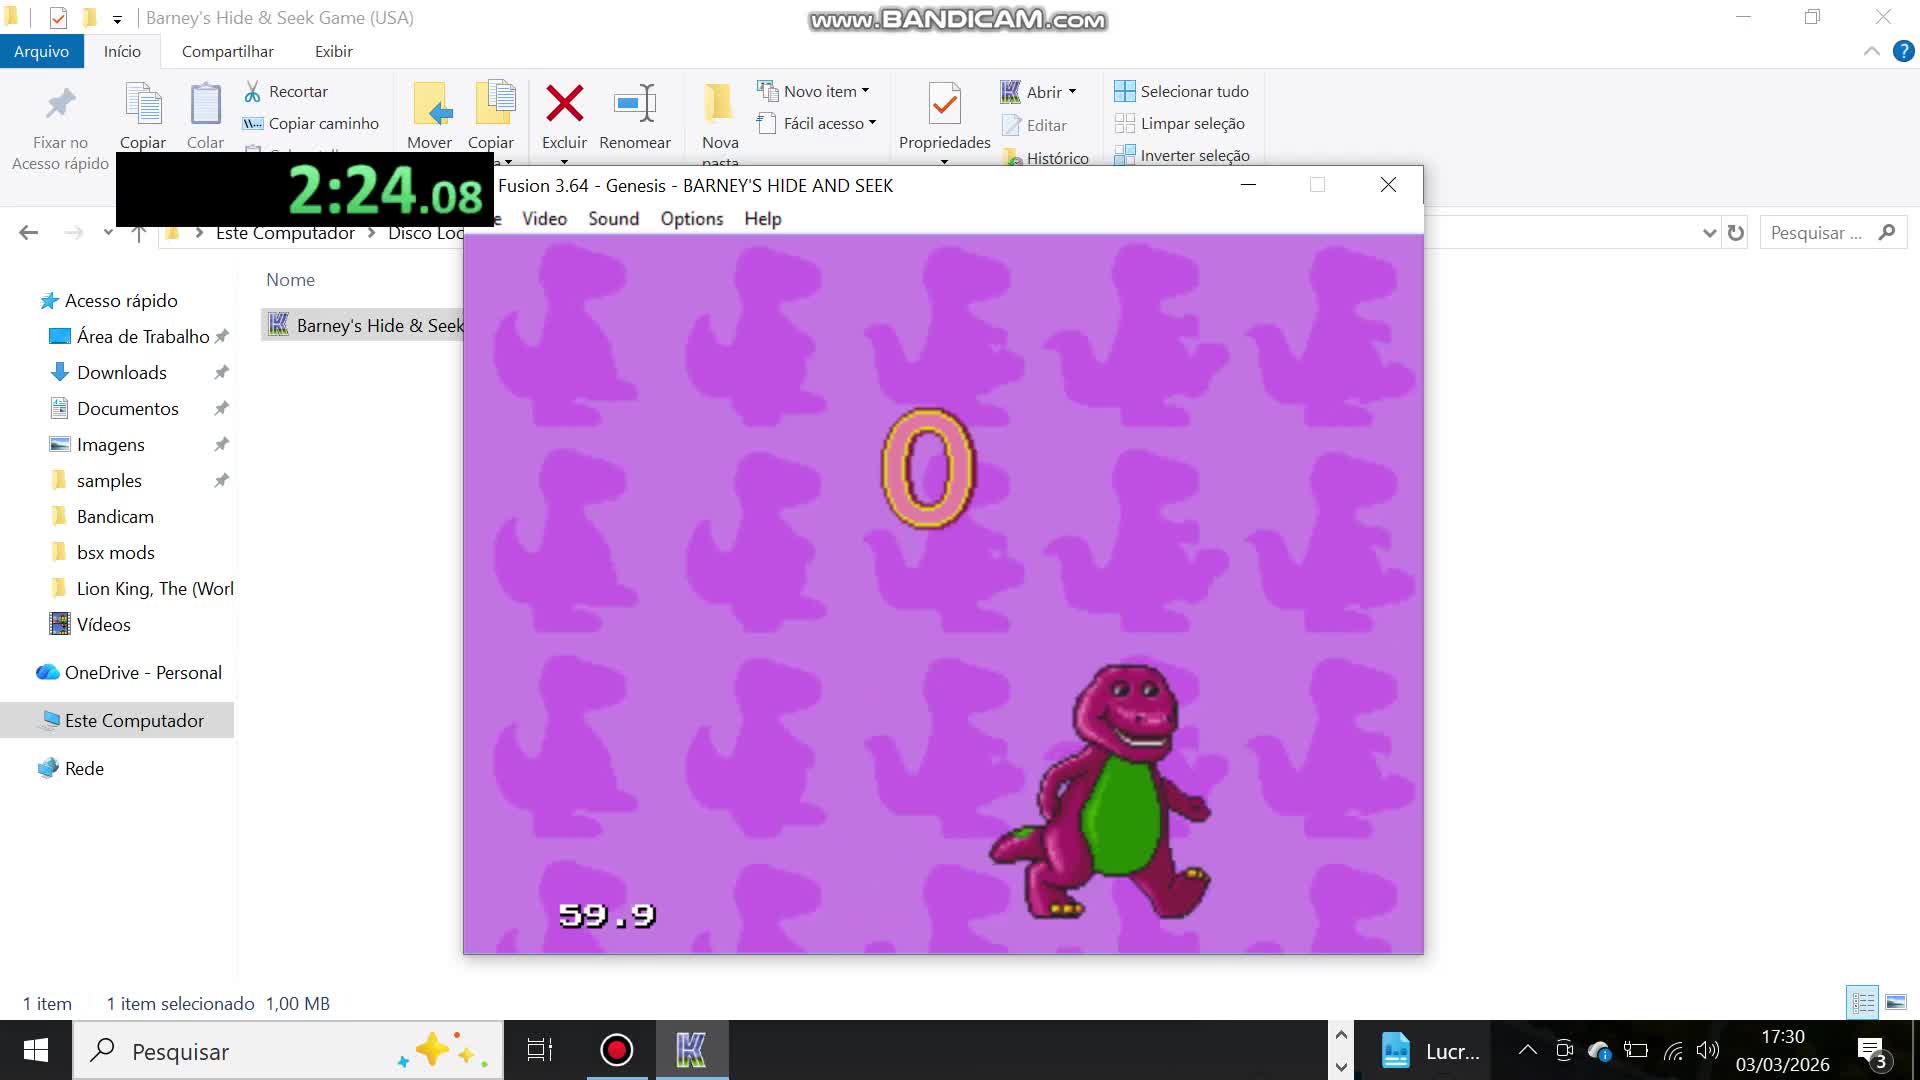Screen dimensions: 1920x1080
Task: Click Inverter seleção in ribbon
Action: coord(1181,155)
